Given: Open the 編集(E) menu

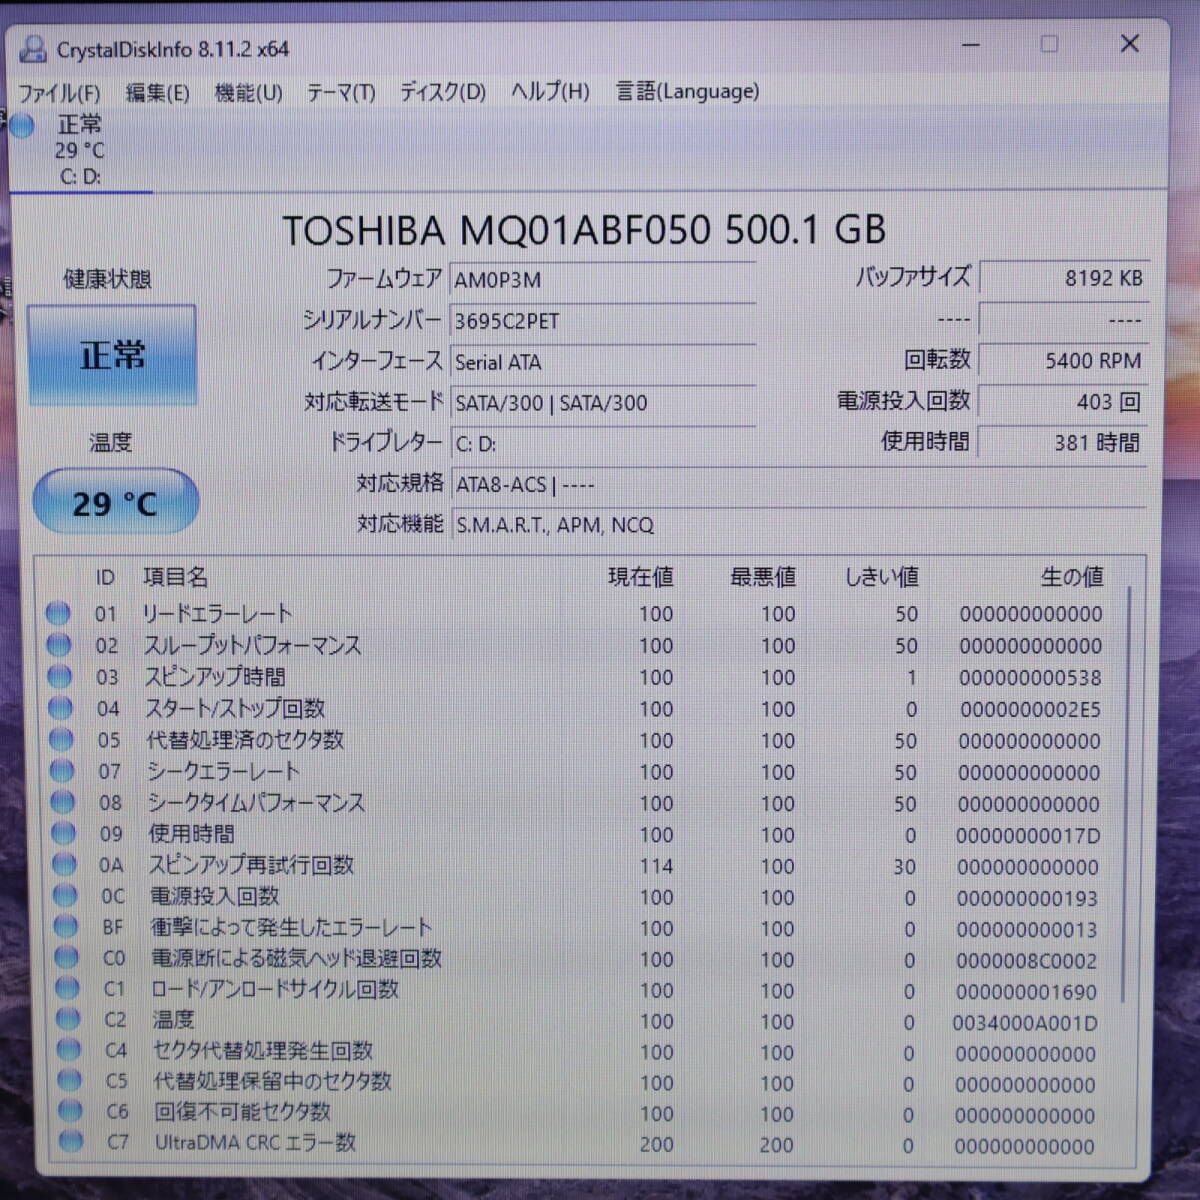Looking at the screenshot, I should click(157, 93).
